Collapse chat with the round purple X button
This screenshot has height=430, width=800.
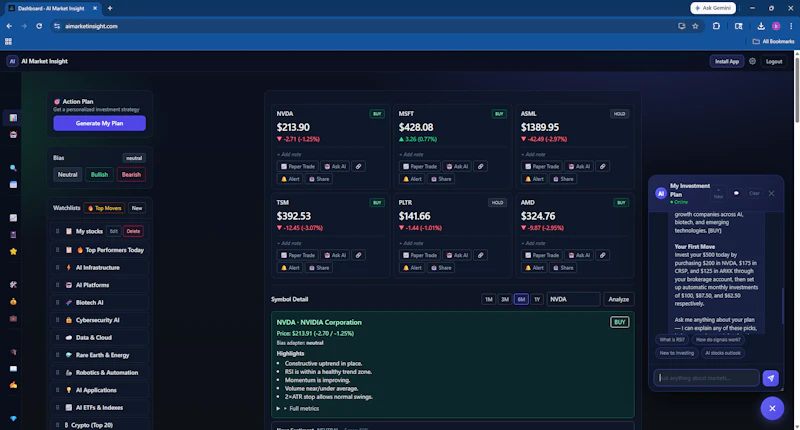pyautogui.click(x=772, y=408)
